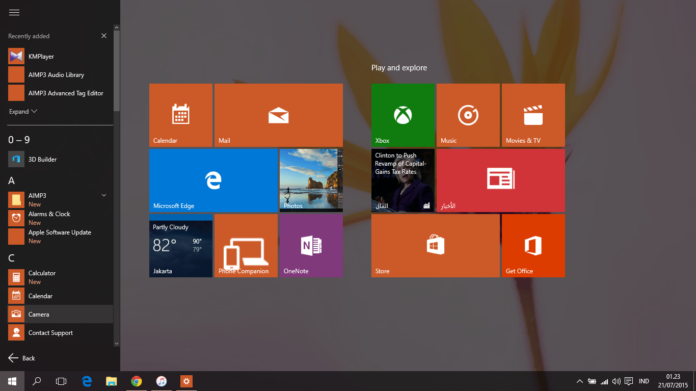Launch Apple Software Update
The width and height of the screenshot is (696, 391).
coord(60,237)
